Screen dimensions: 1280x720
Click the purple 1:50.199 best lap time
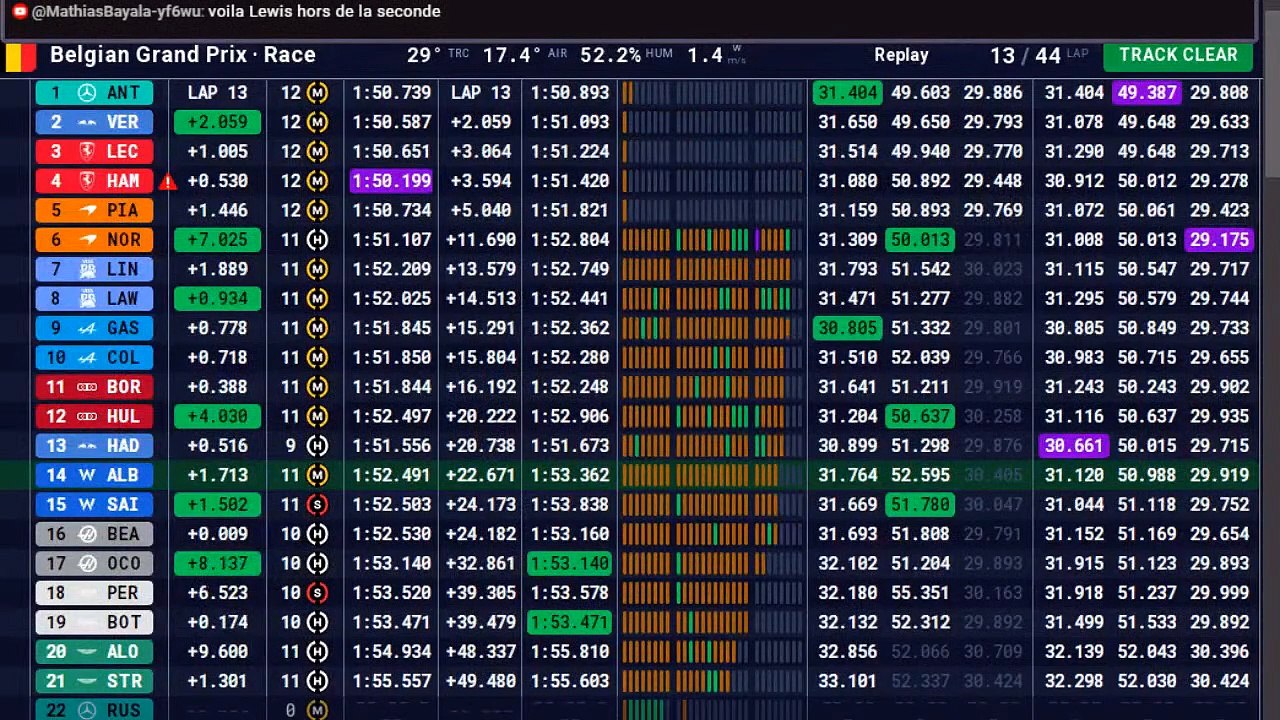click(x=391, y=181)
